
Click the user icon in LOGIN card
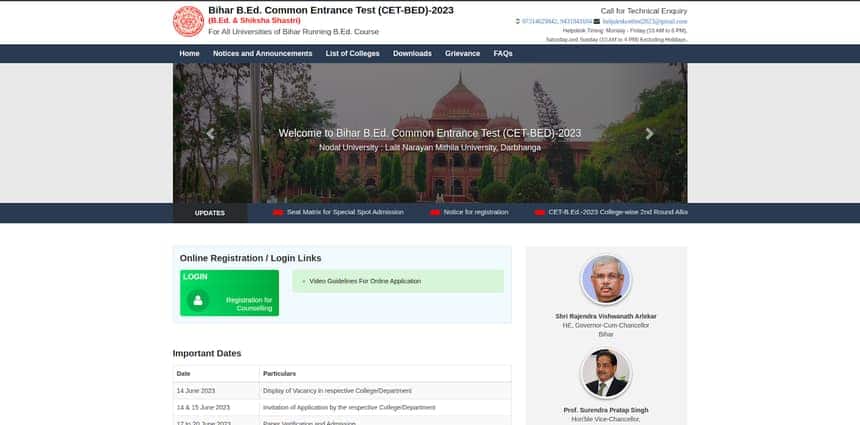(x=198, y=300)
